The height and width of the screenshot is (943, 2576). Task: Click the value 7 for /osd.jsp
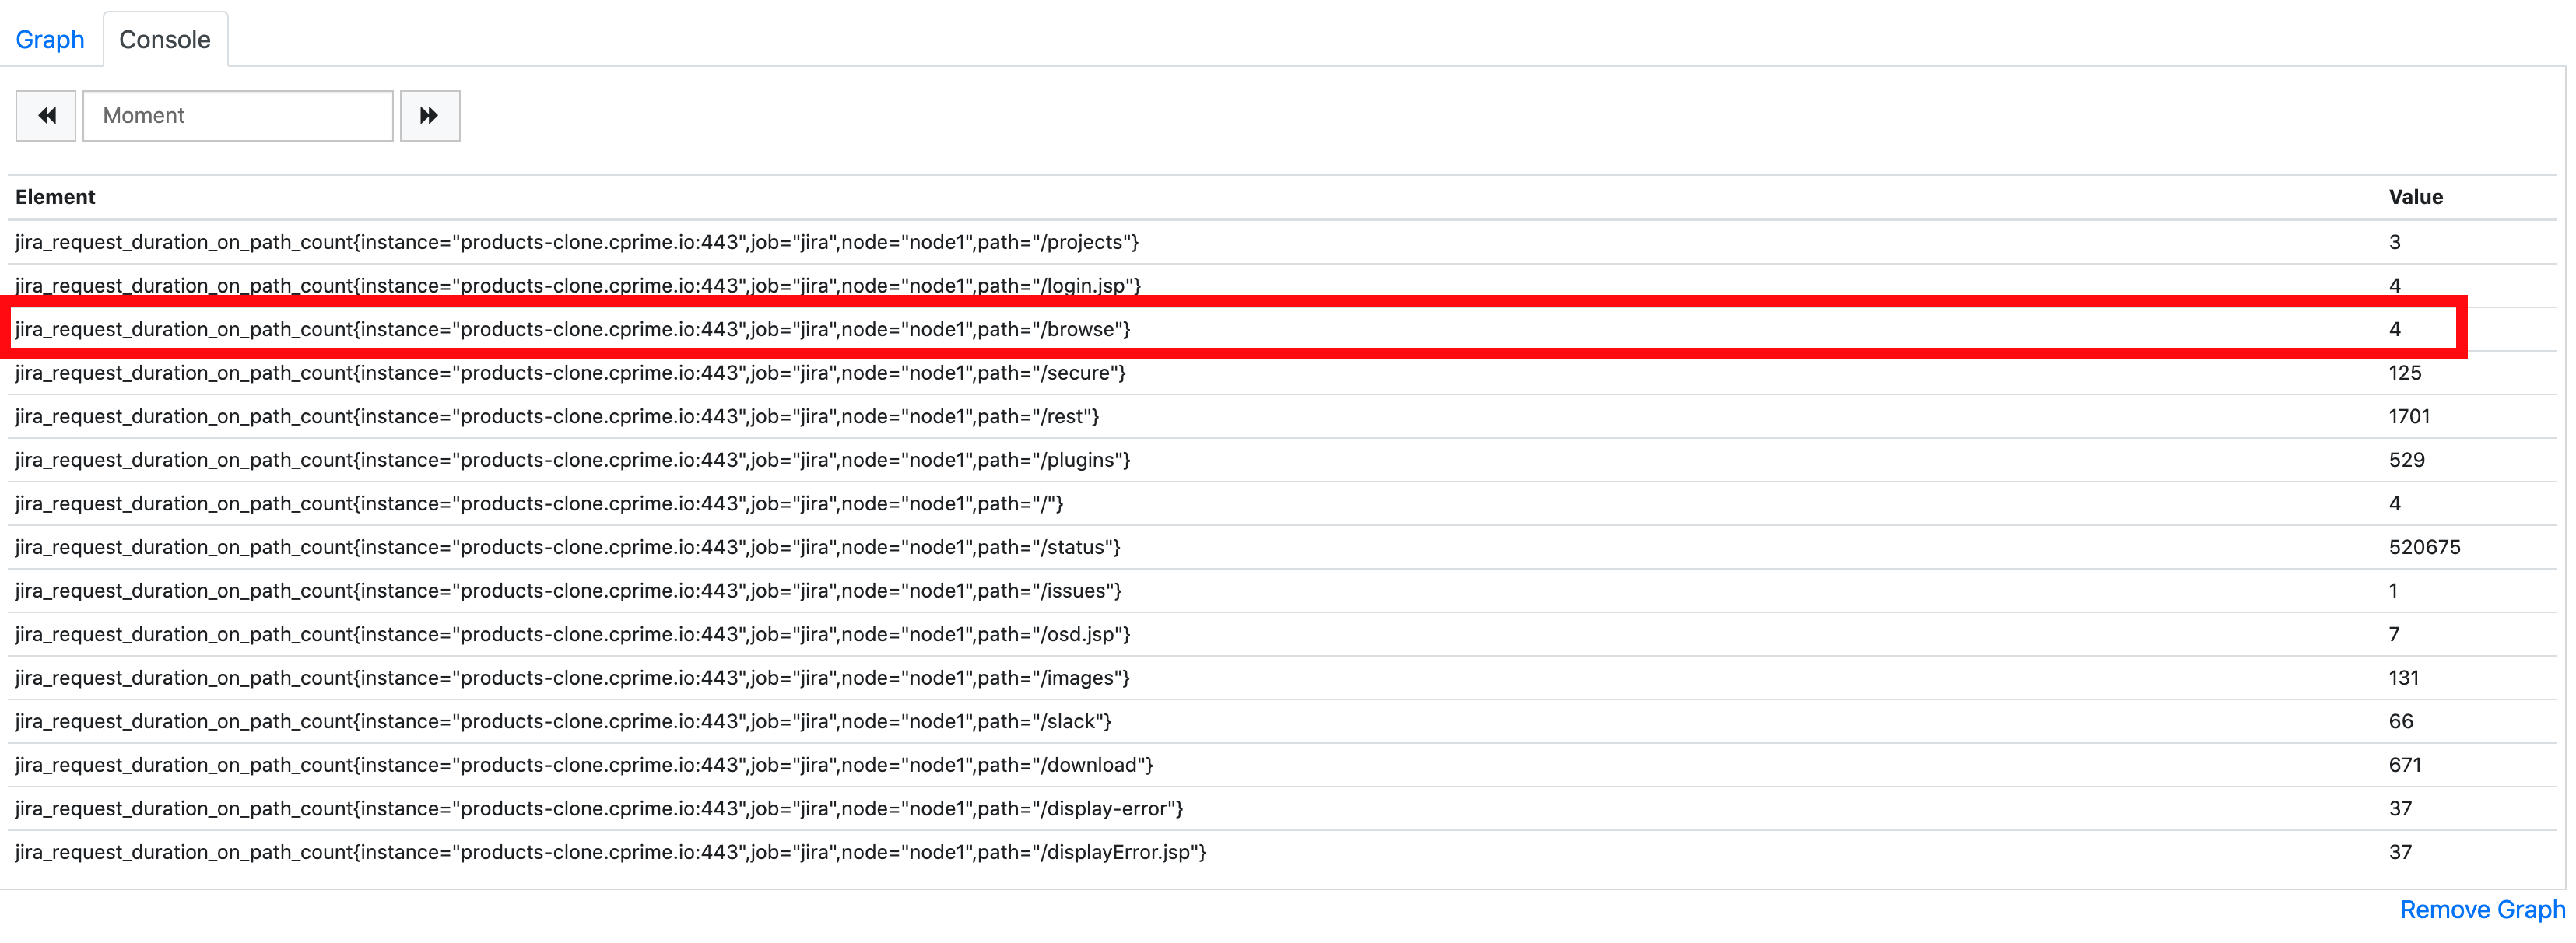pos(2394,634)
